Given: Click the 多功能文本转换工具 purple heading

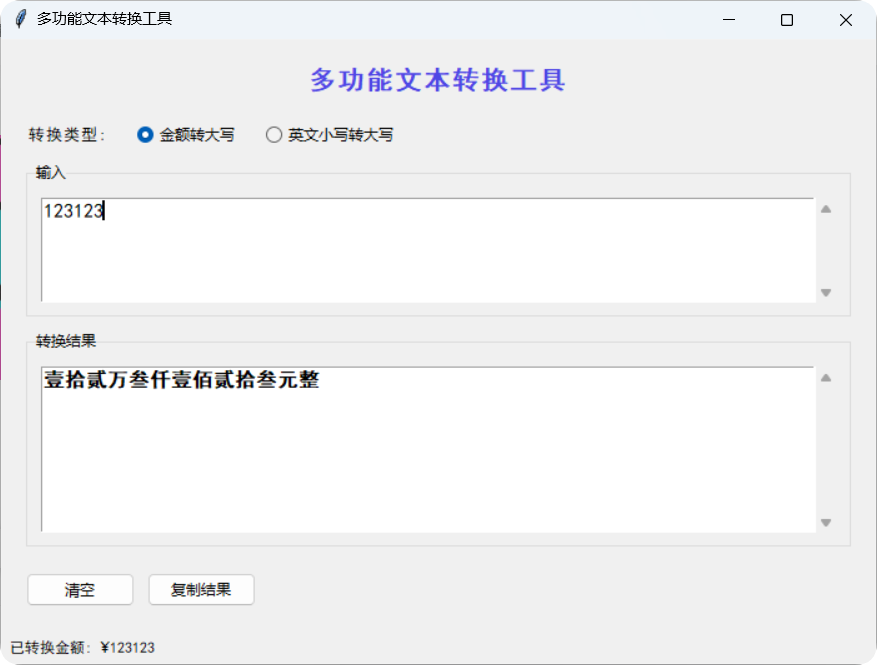Looking at the screenshot, I should [x=438, y=80].
